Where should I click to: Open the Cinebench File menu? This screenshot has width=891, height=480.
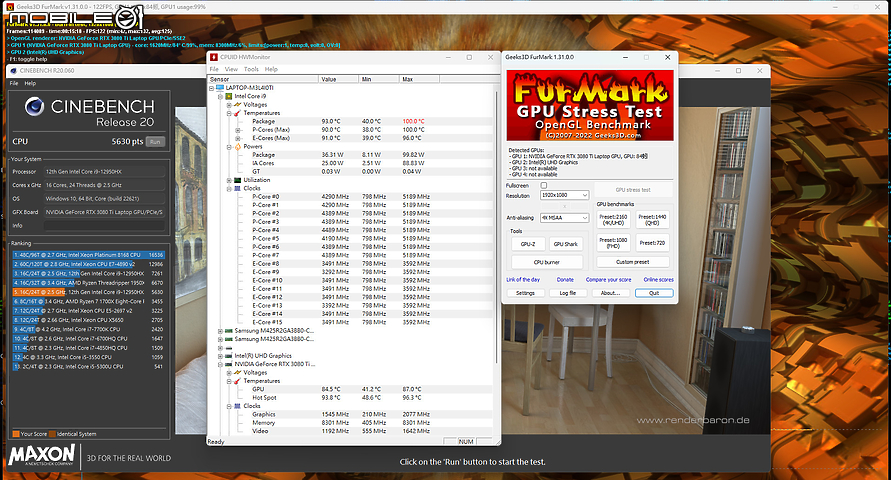14,84
